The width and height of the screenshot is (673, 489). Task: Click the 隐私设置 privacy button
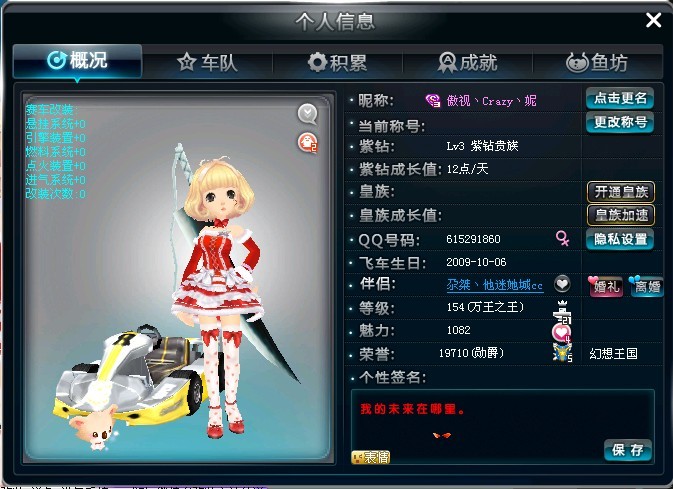(620, 239)
